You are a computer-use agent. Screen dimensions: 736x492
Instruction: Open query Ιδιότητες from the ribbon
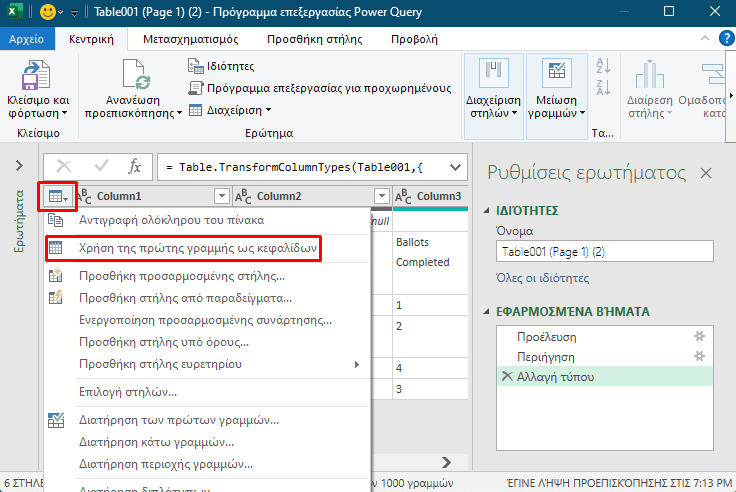pos(221,66)
